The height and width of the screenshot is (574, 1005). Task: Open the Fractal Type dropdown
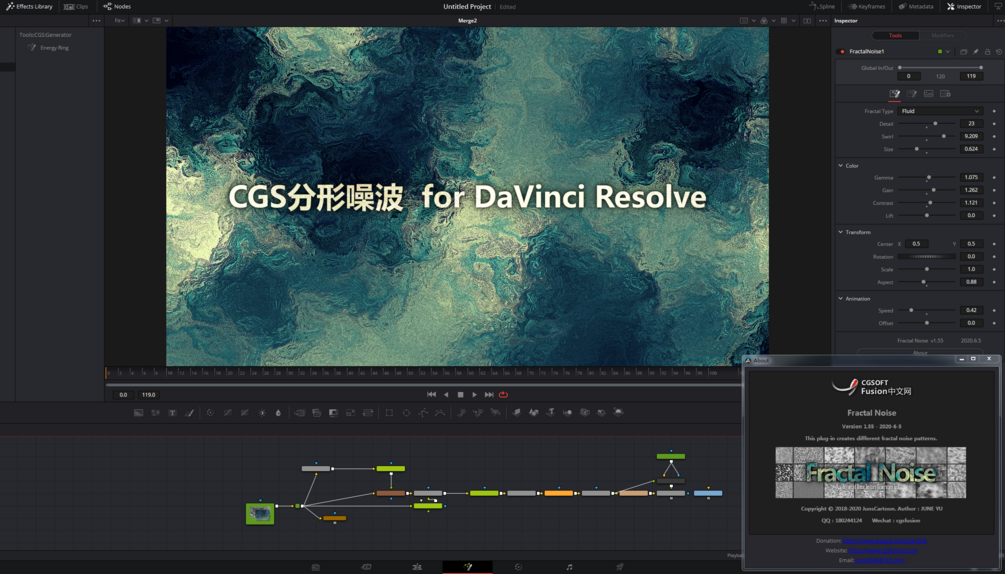940,111
